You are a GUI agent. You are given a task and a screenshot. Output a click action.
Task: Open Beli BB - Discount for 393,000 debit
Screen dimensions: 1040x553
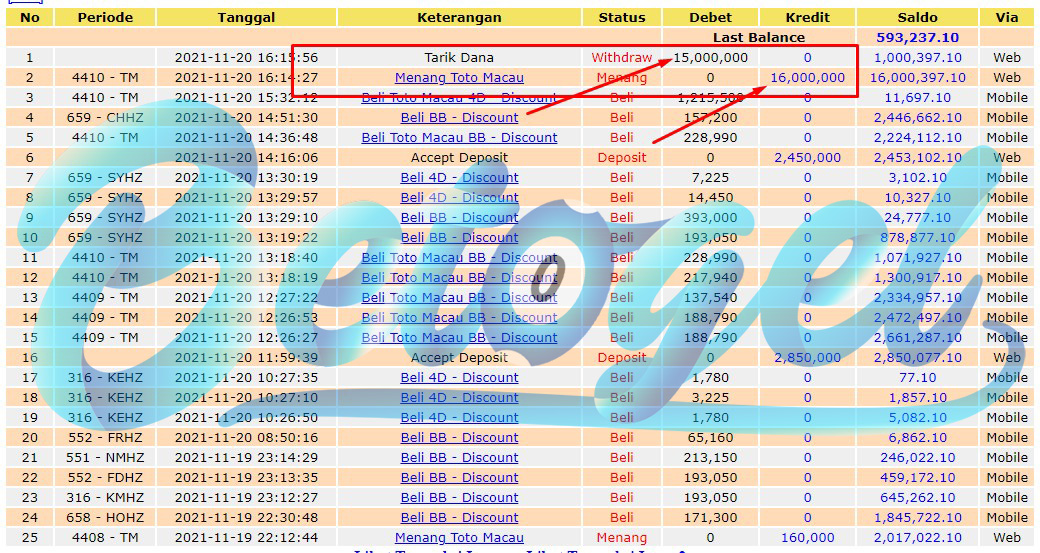point(459,217)
